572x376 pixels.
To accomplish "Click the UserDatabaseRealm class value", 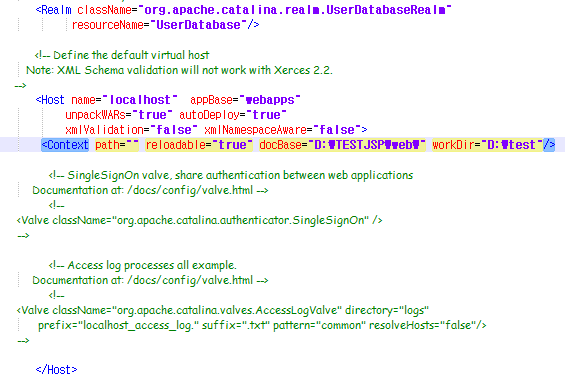I will (295, 10).
